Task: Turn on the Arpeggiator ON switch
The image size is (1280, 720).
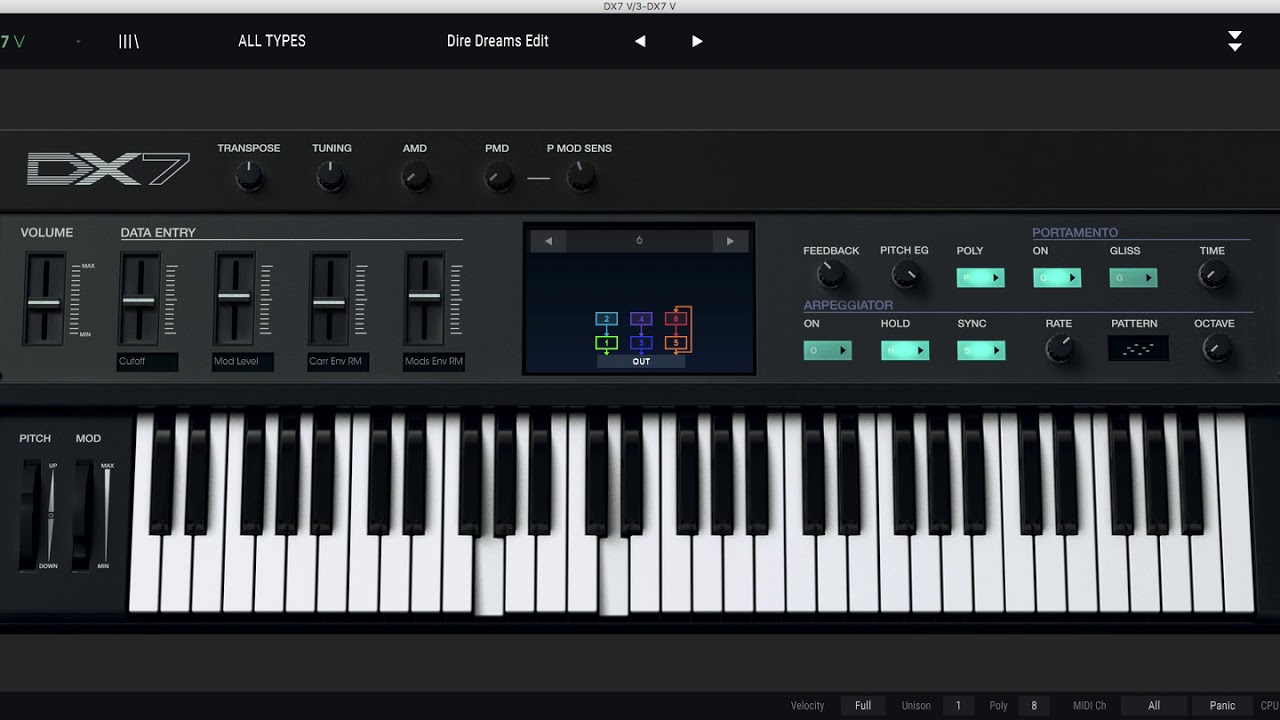Action: point(828,350)
